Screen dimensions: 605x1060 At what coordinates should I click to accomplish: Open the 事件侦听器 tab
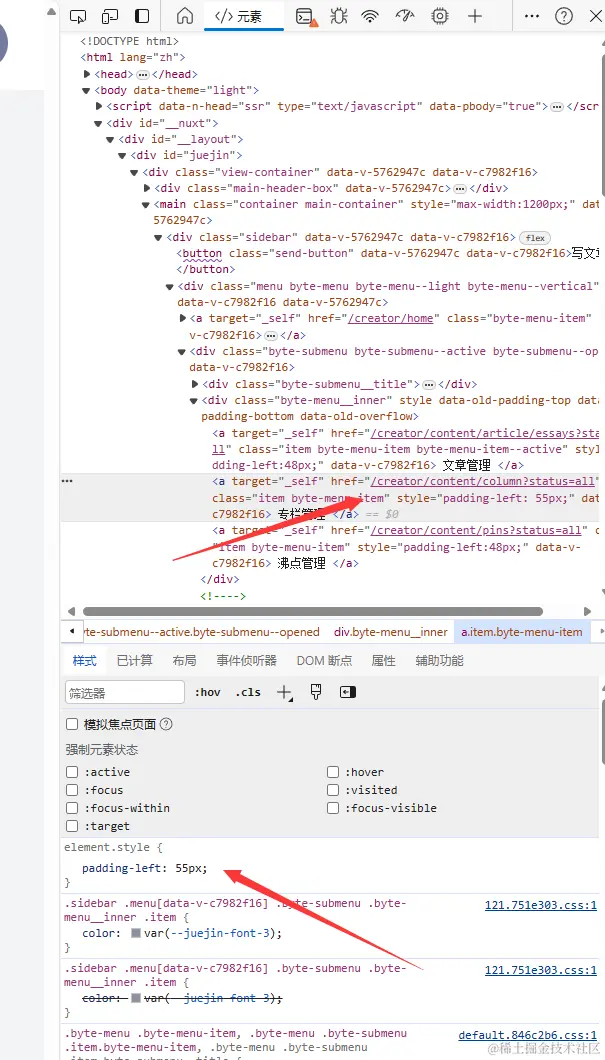pyautogui.click(x=247, y=661)
